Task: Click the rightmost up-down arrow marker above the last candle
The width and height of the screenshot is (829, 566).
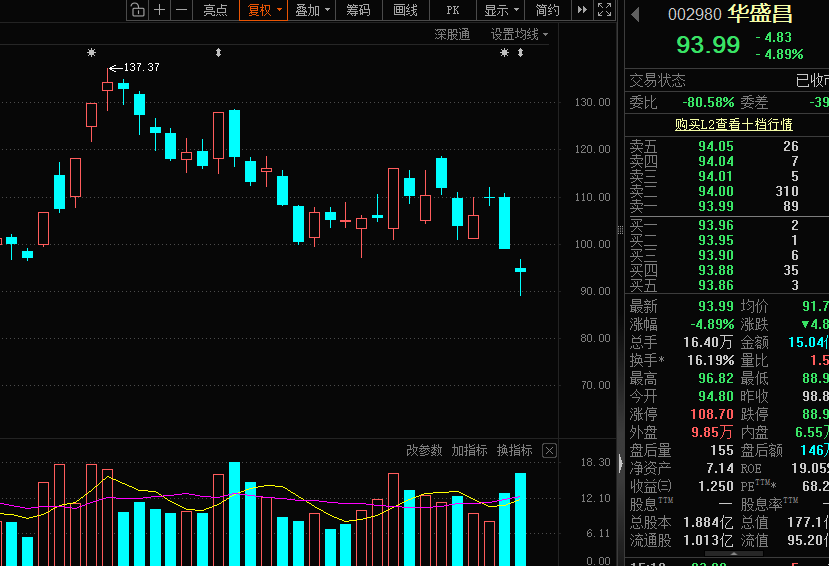Action: click(x=520, y=52)
